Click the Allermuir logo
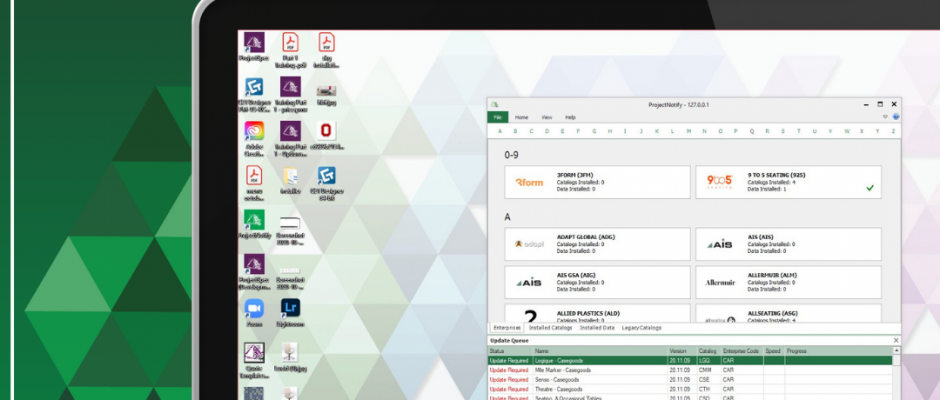Viewport: 940px width, 400px height. pos(719,282)
